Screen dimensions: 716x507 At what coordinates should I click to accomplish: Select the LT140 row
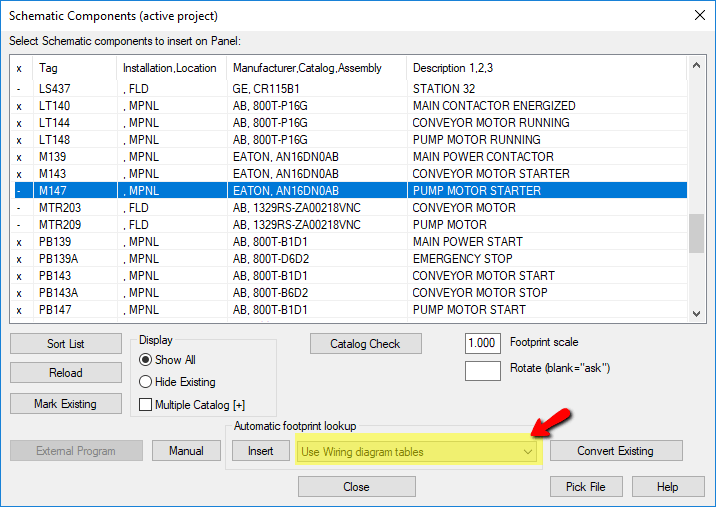[x=351, y=106]
